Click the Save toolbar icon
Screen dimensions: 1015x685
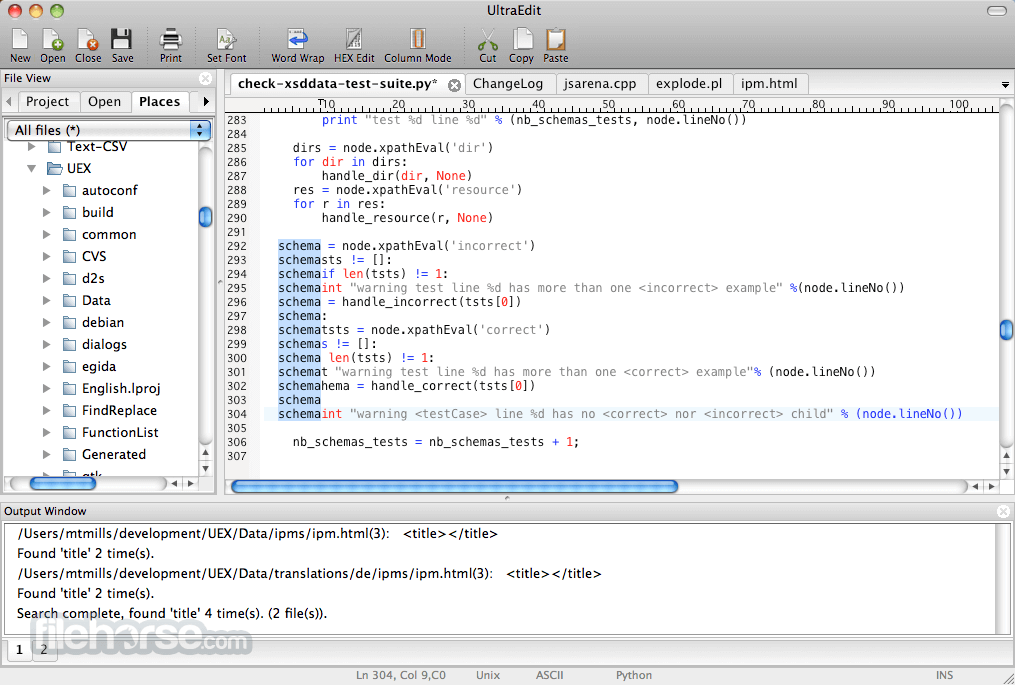tap(122, 45)
